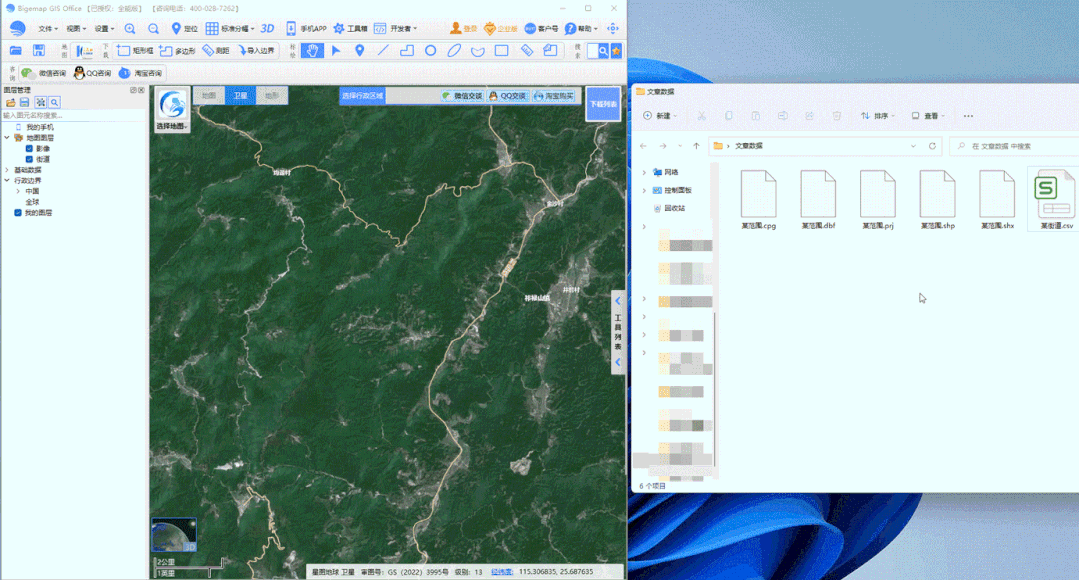This screenshot has height=580, width=1079.
Task: Activate the 测距 distance measuring tool
Action: (x=216, y=51)
